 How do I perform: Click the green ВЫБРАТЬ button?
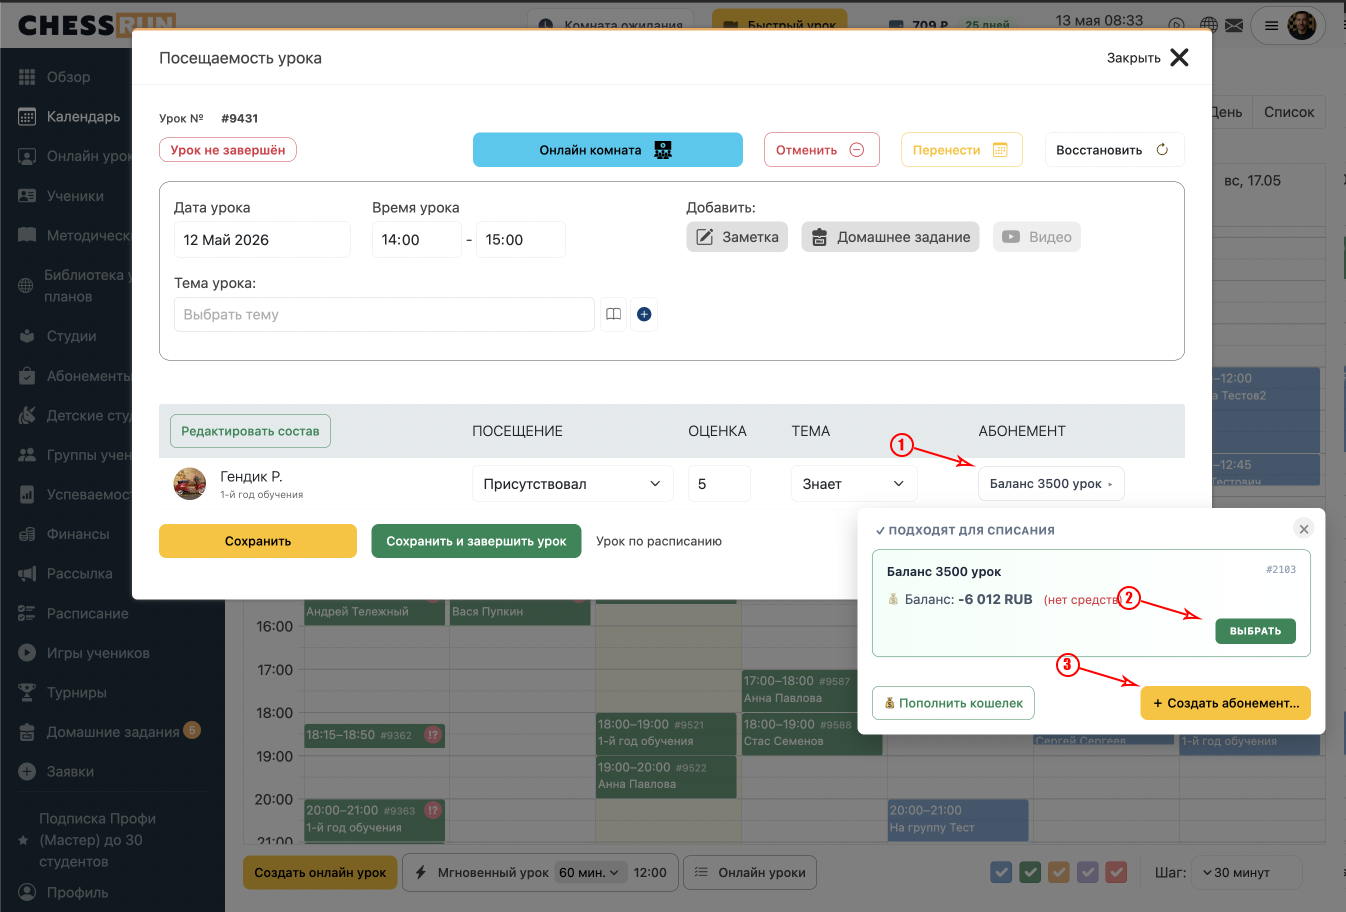point(1255,631)
